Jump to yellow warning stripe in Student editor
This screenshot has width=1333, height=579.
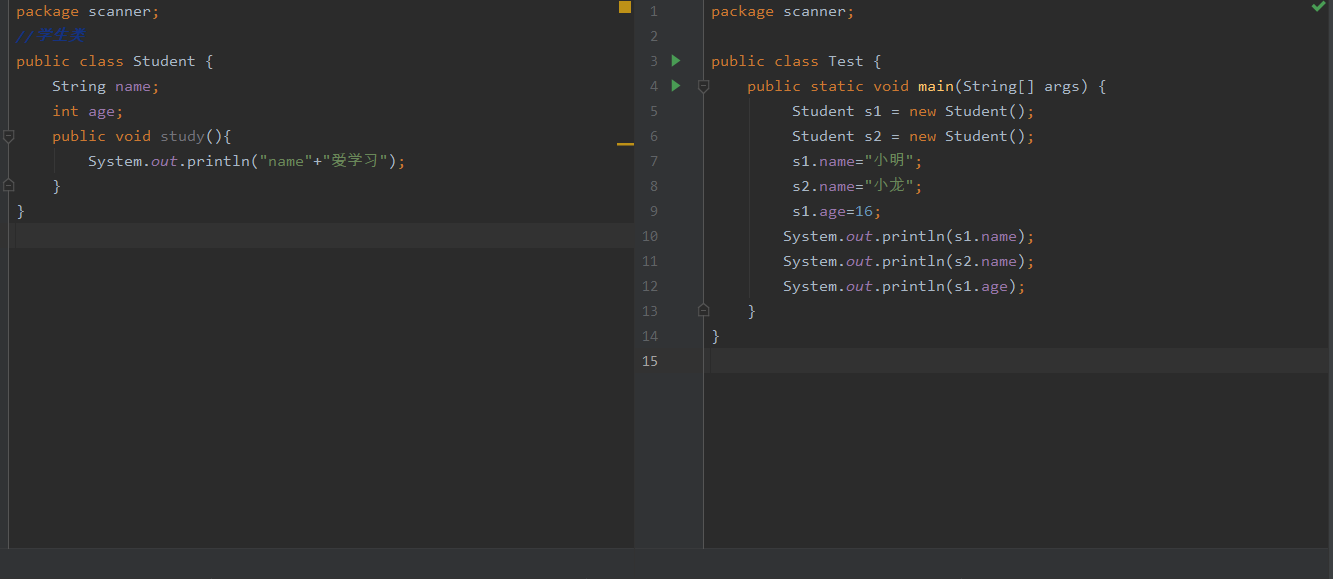point(625,144)
